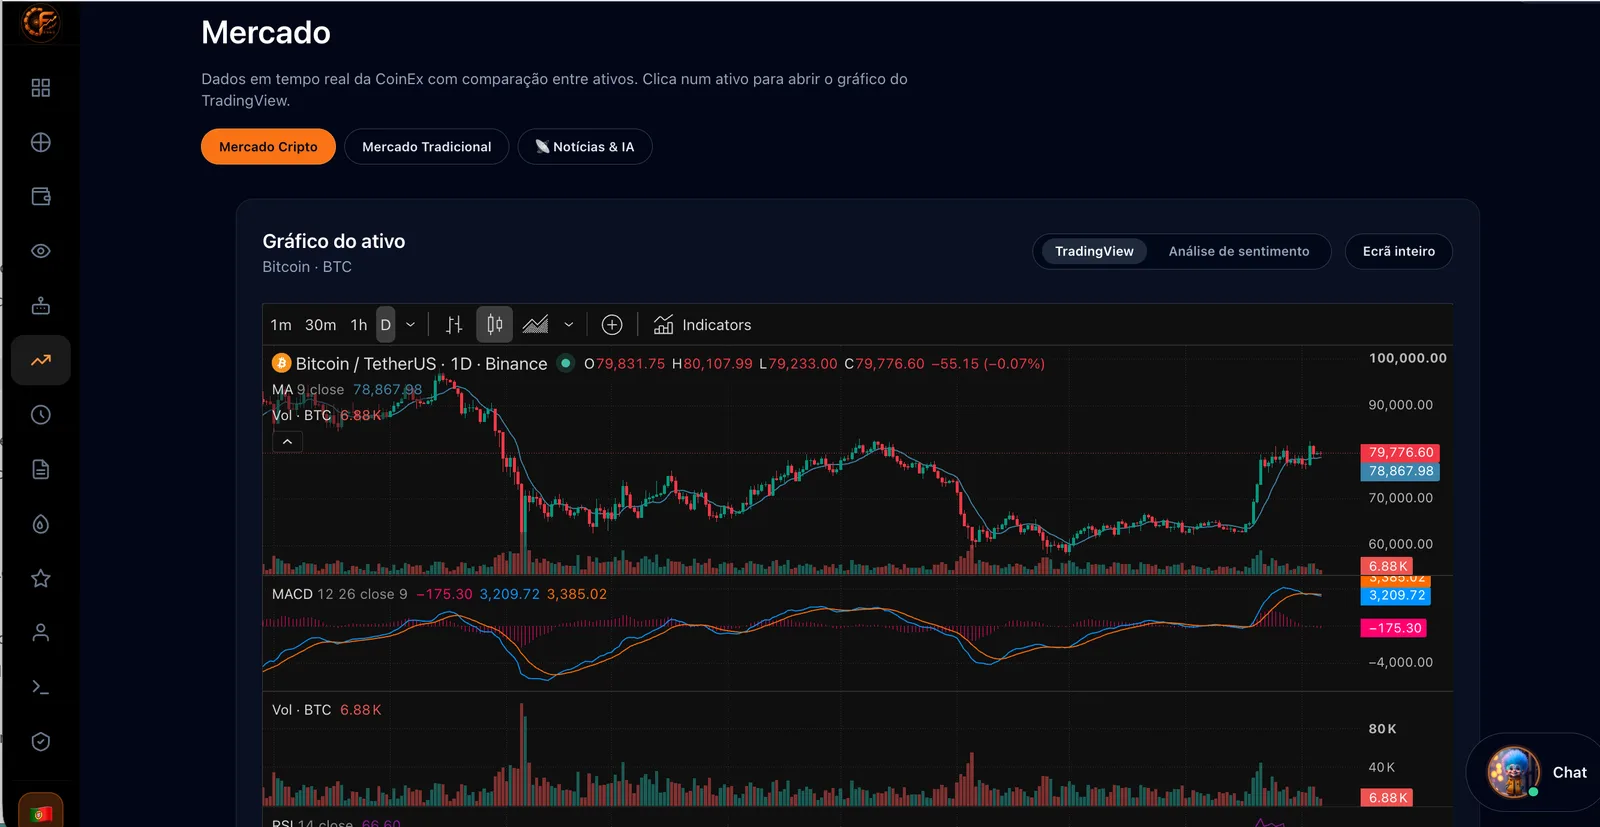Click the 3,209.72 MACD scale label
The image size is (1600, 827).
[x=1396, y=595]
